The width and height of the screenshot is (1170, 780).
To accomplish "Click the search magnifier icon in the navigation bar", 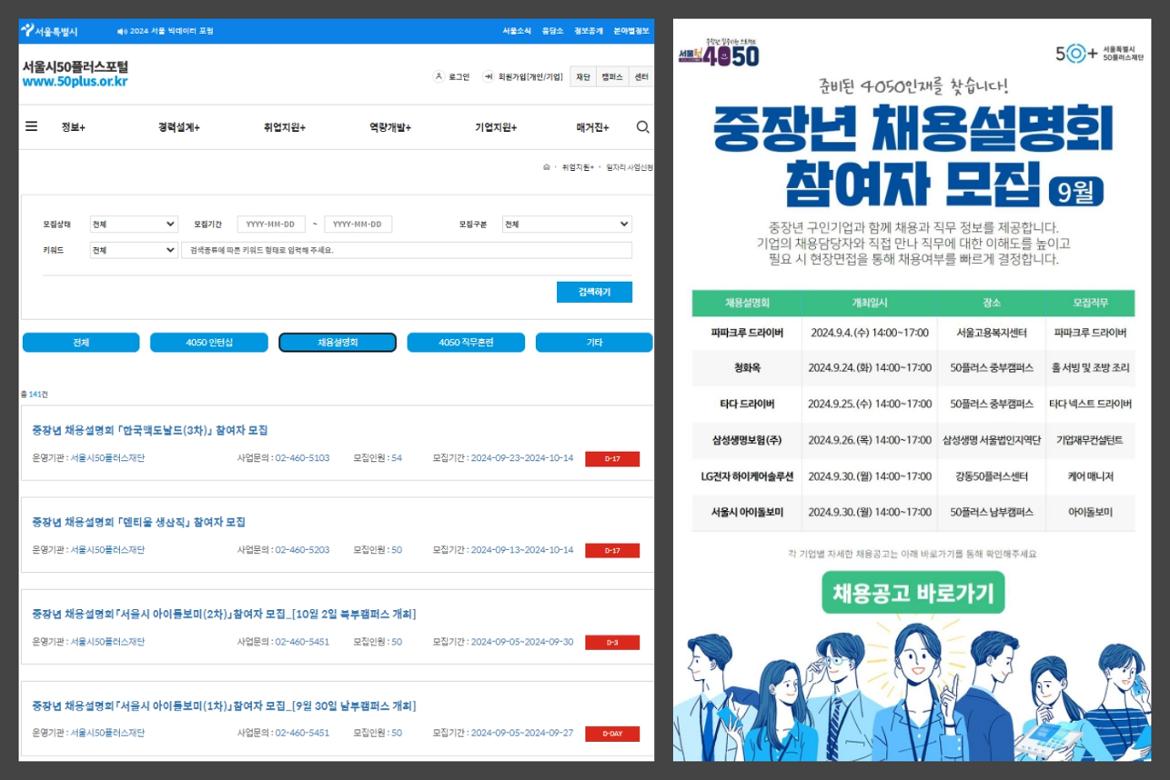I will pyautogui.click(x=643, y=127).
